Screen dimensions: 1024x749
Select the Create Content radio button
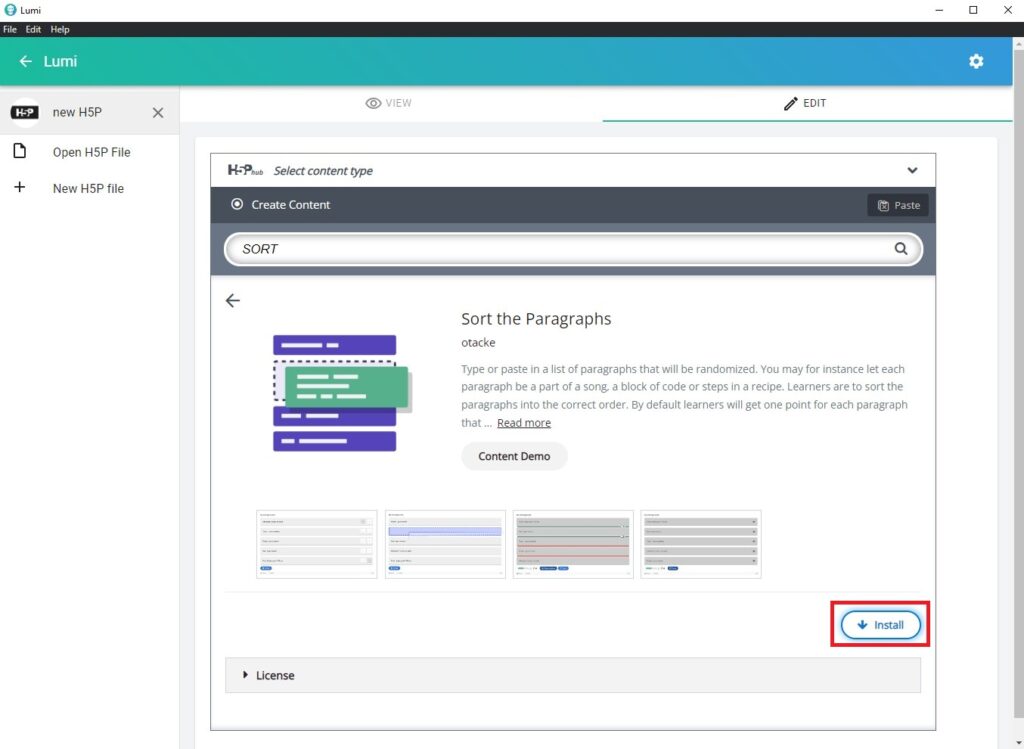coord(237,204)
